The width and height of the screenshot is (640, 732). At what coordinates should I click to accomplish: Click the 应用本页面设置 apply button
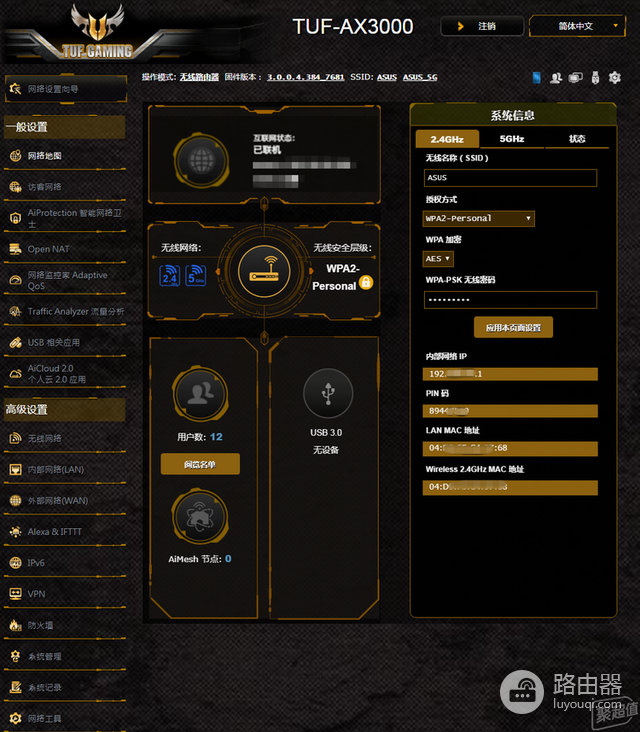coord(513,328)
